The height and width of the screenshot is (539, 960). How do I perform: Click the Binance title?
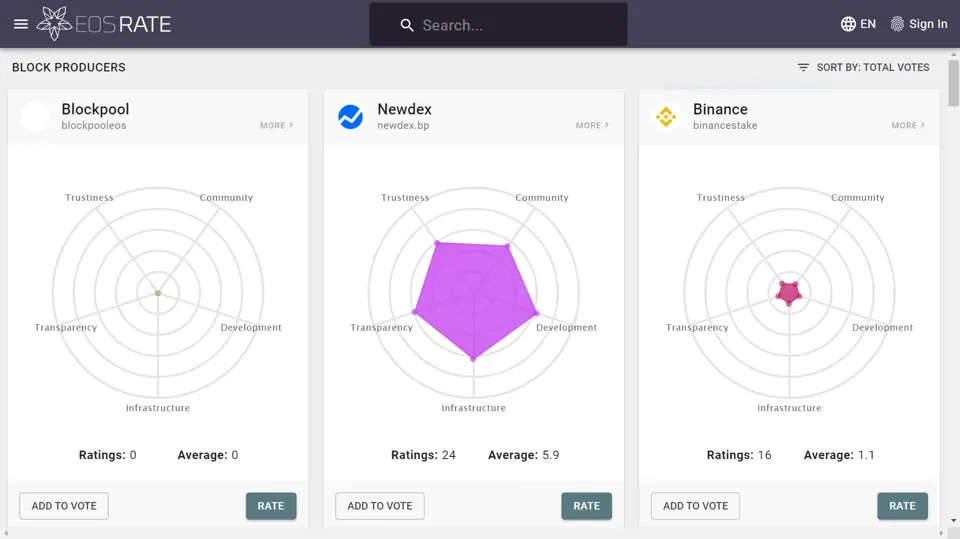pos(720,109)
